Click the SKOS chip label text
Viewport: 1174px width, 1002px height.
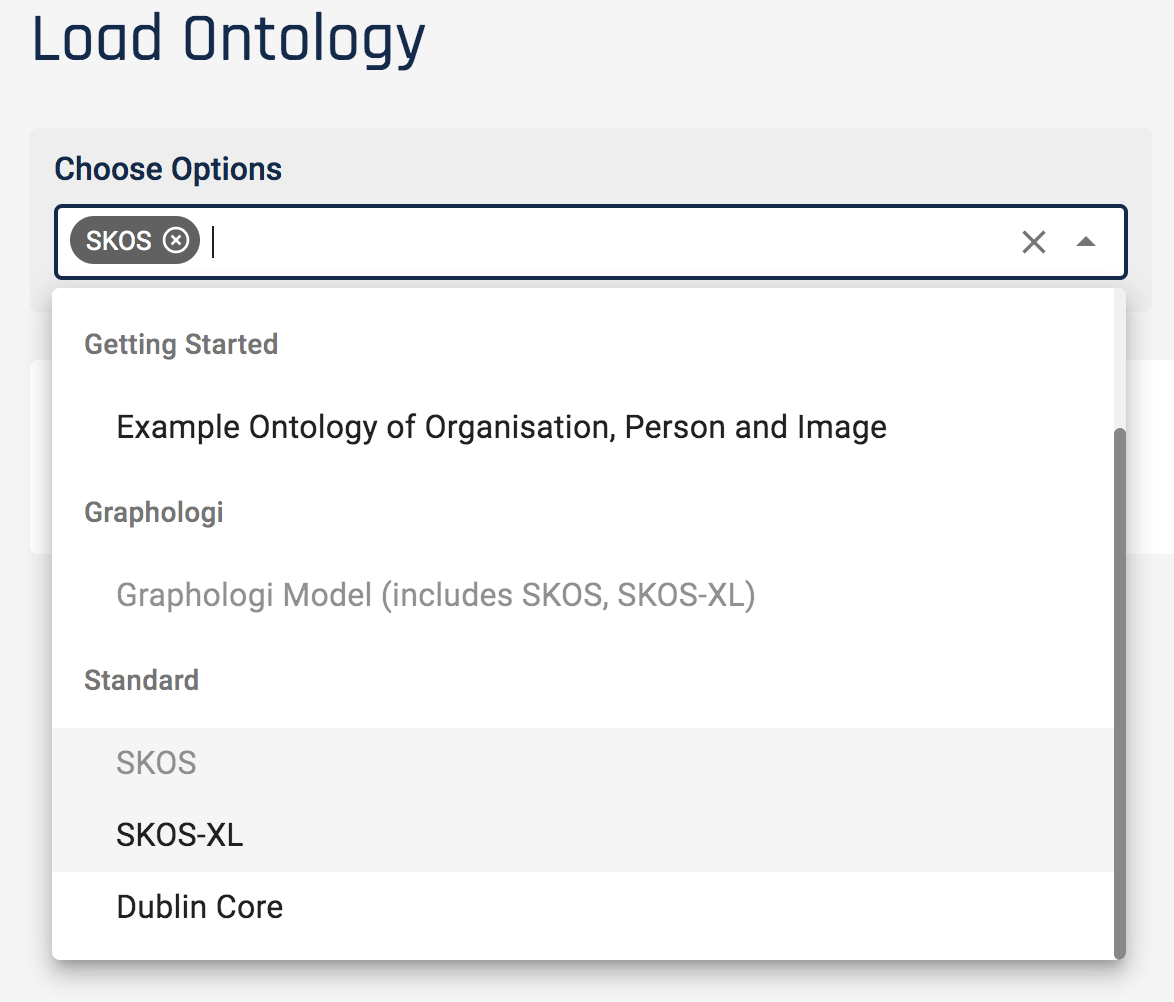(119, 241)
